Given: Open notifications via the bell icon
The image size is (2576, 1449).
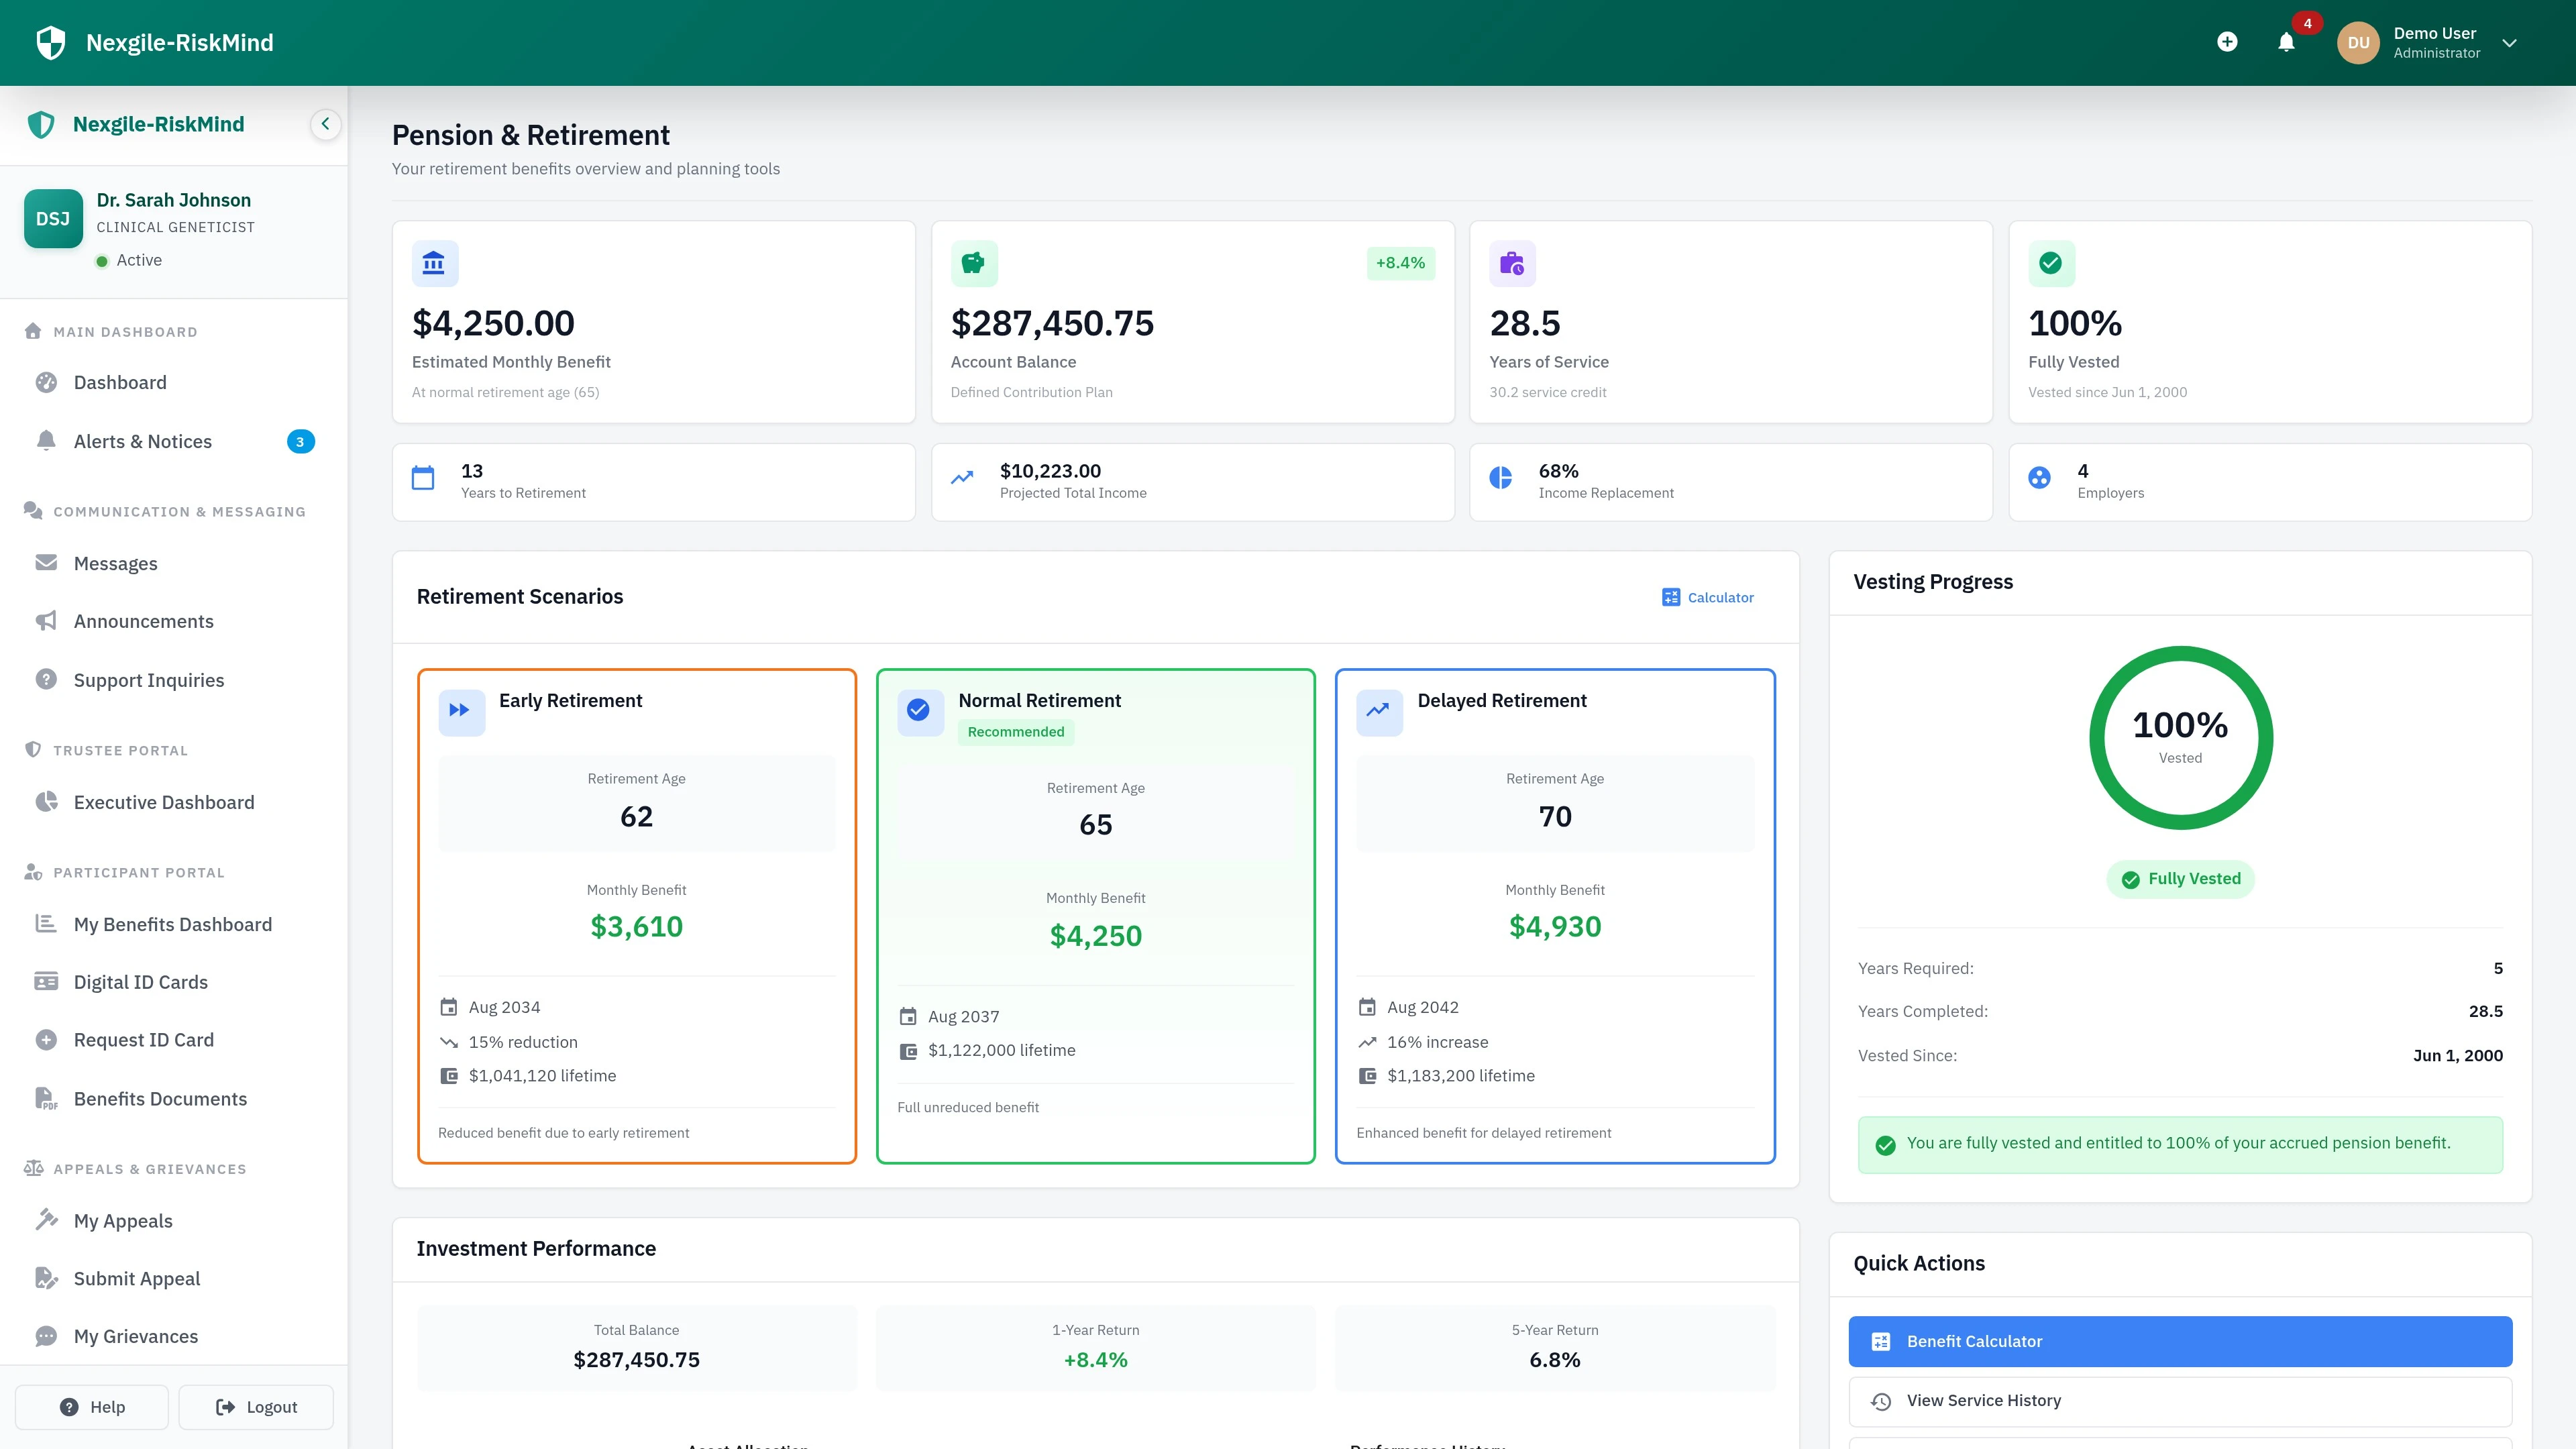Looking at the screenshot, I should click(2286, 42).
